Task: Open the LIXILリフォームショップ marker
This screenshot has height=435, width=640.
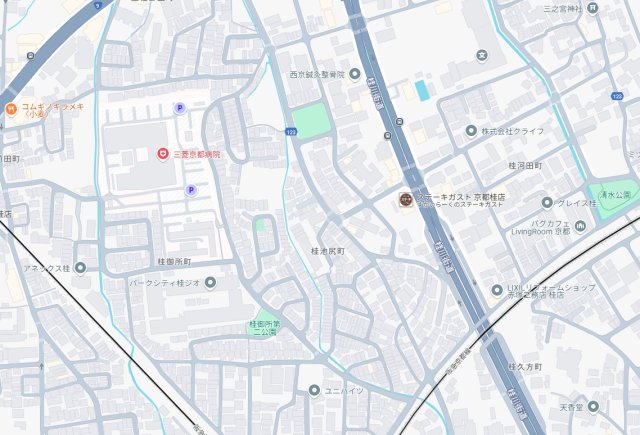Action: click(497, 290)
